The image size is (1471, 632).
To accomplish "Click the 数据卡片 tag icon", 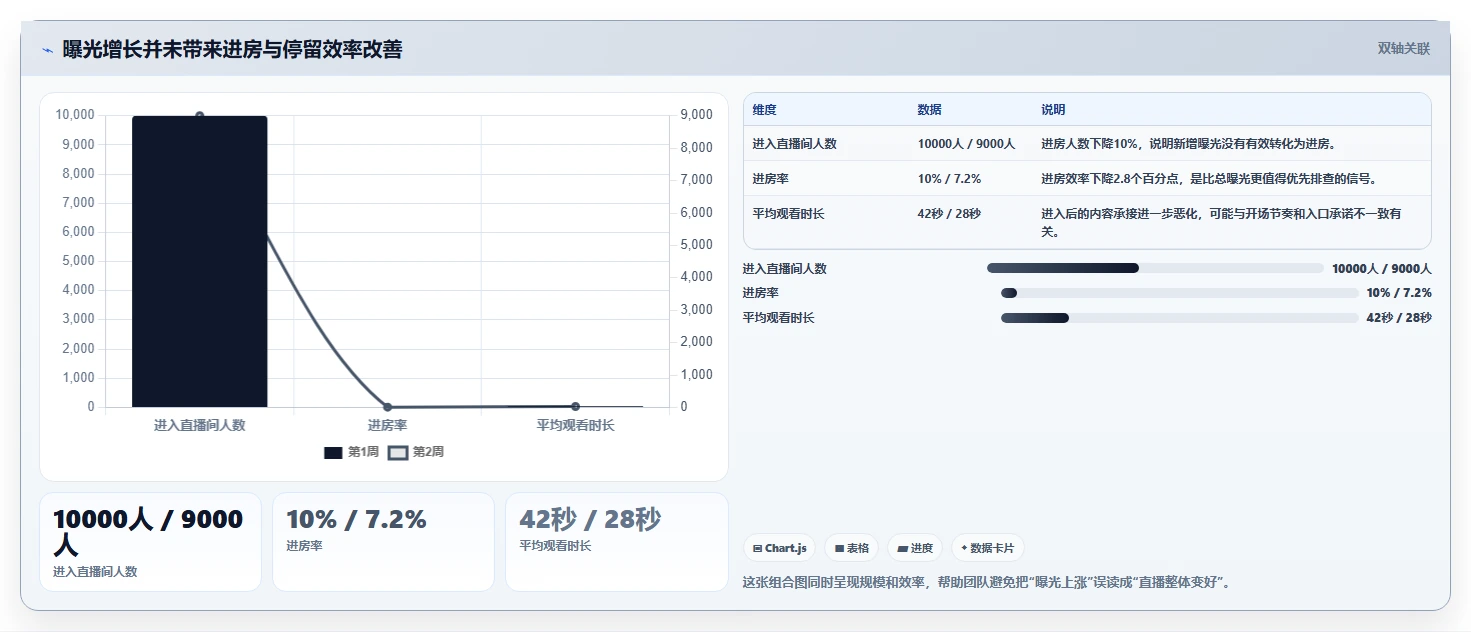I will (x=964, y=548).
